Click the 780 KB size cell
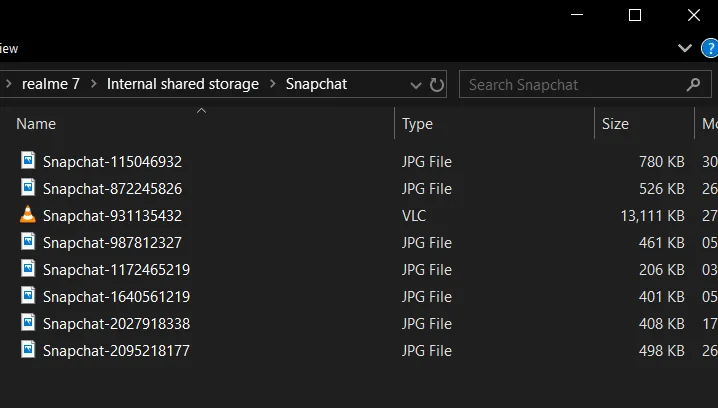This screenshot has width=718, height=408. pyautogui.click(x=662, y=162)
